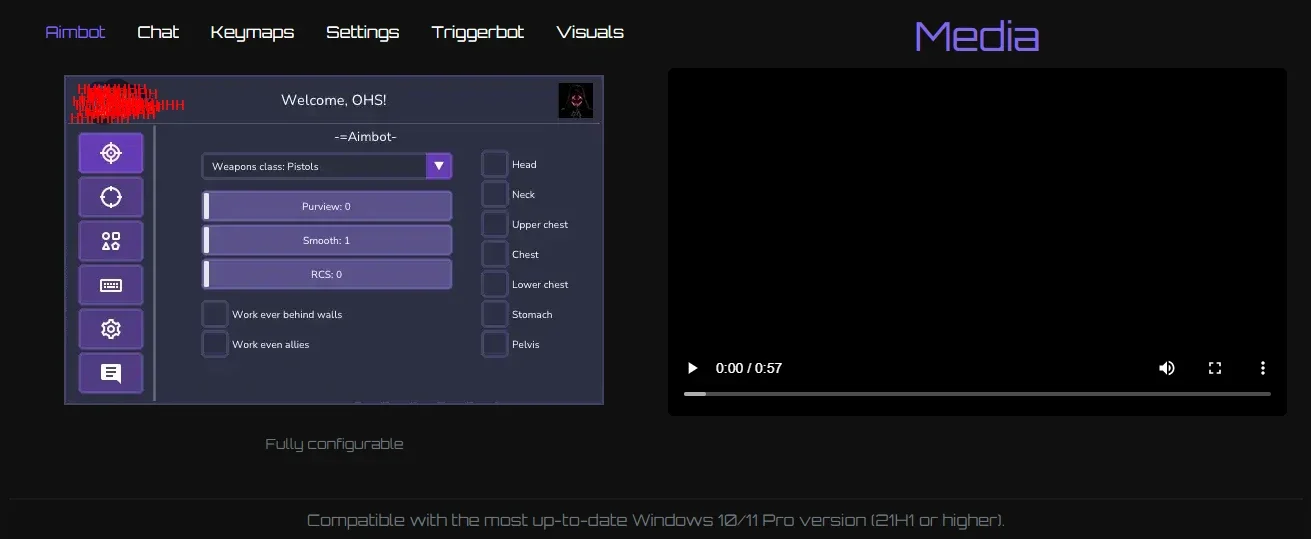This screenshot has height=539, width=1311.
Task: Seek on the video progress bar
Action: click(x=977, y=394)
